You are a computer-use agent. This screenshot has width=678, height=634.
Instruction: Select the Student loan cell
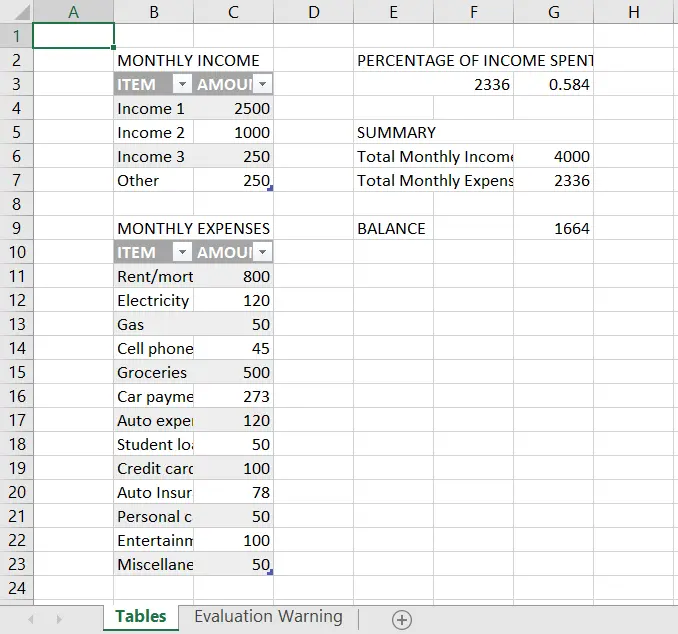coord(154,444)
